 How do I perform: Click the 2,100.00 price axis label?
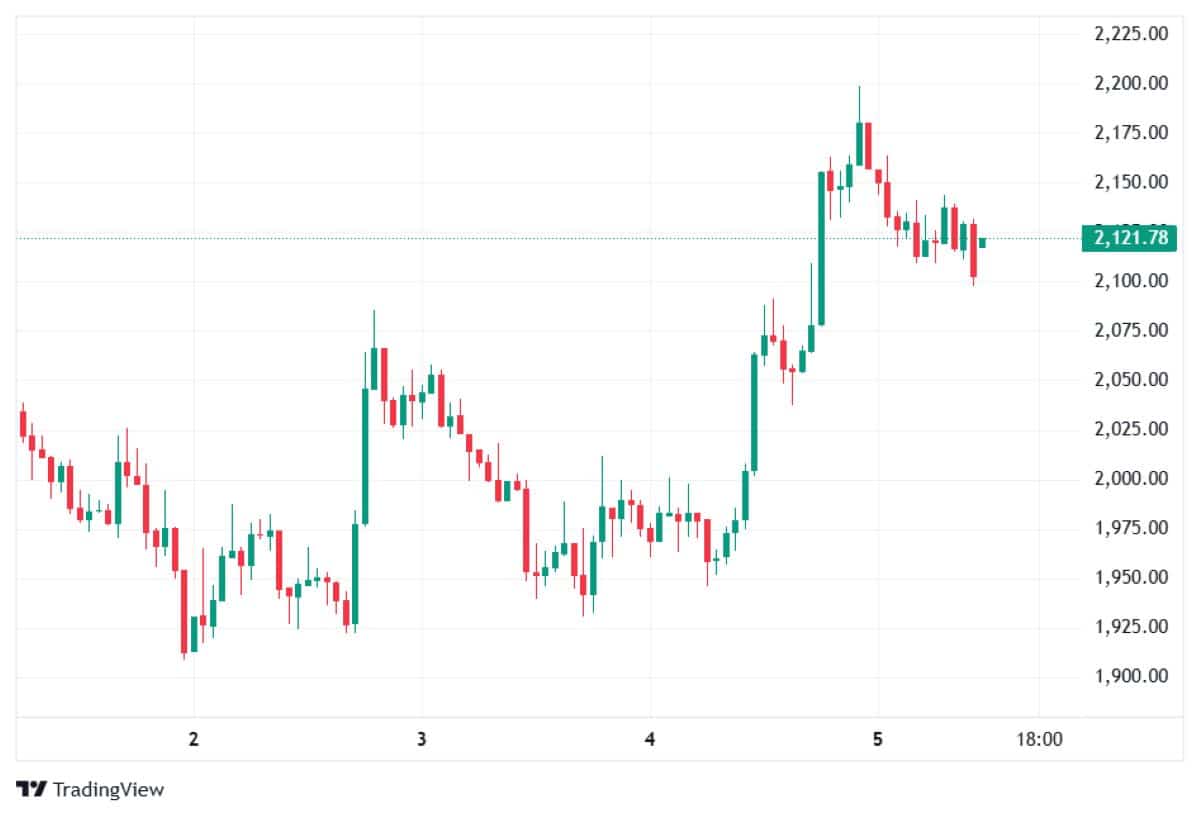[x=1131, y=281]
